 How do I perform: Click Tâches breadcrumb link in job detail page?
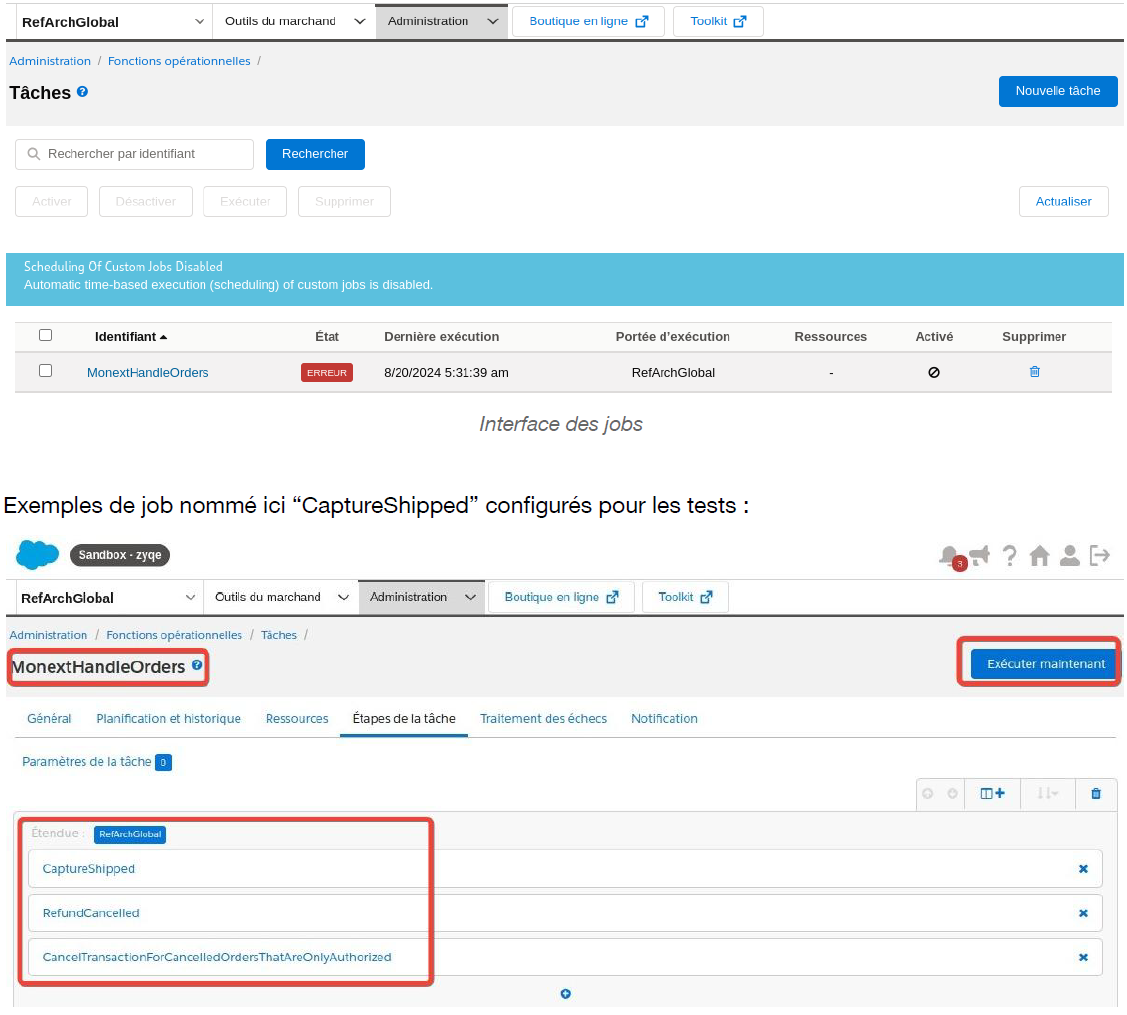point(279,635)
